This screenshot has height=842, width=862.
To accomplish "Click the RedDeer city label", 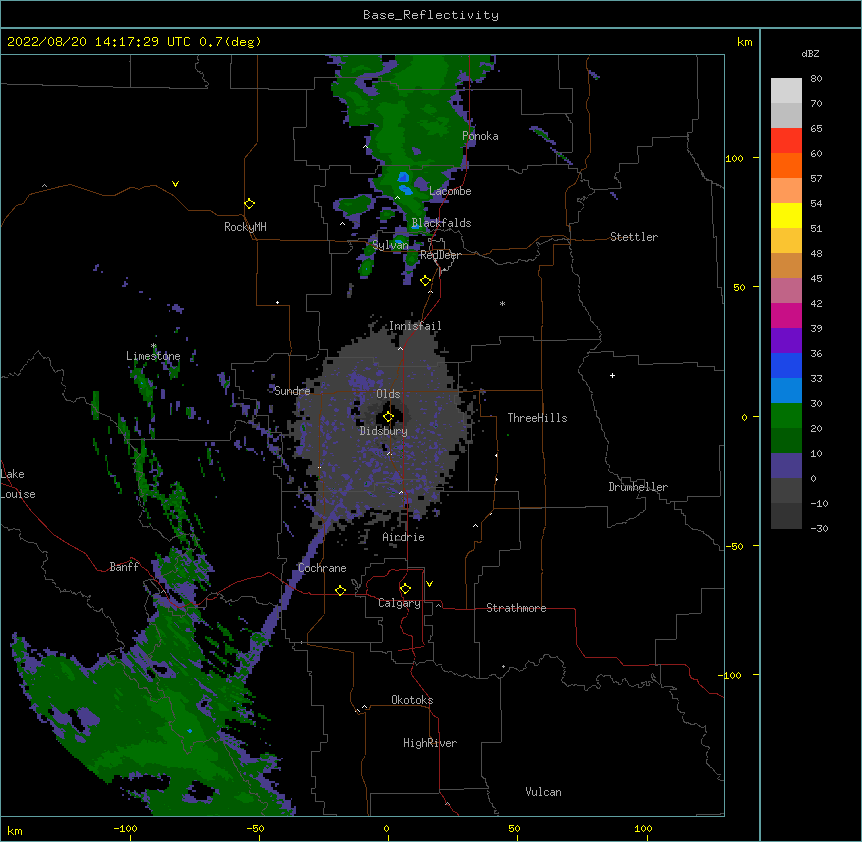I will coord(440,255).
